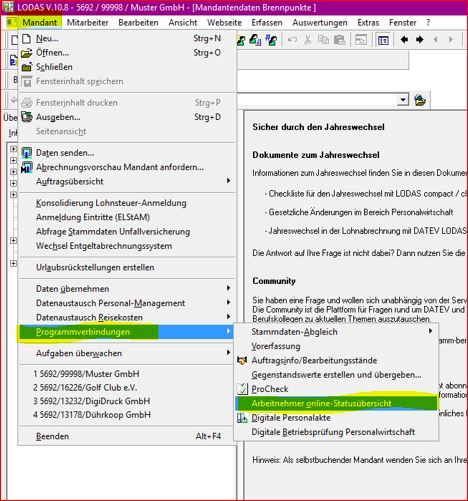Click the globe folder icon beside combo box

click(x=420, y=100)
